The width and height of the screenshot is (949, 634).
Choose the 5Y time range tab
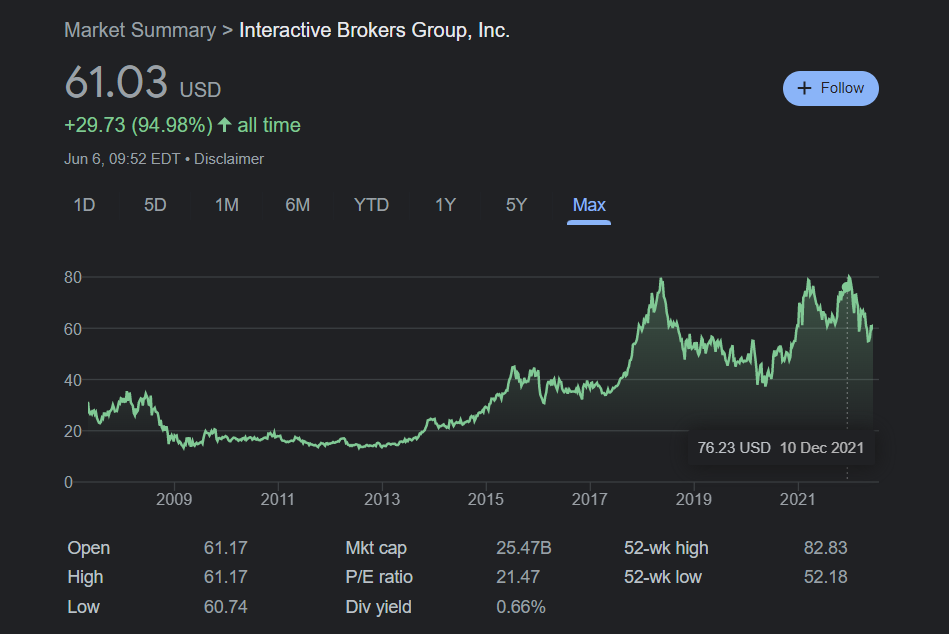(x=516, y=205)
